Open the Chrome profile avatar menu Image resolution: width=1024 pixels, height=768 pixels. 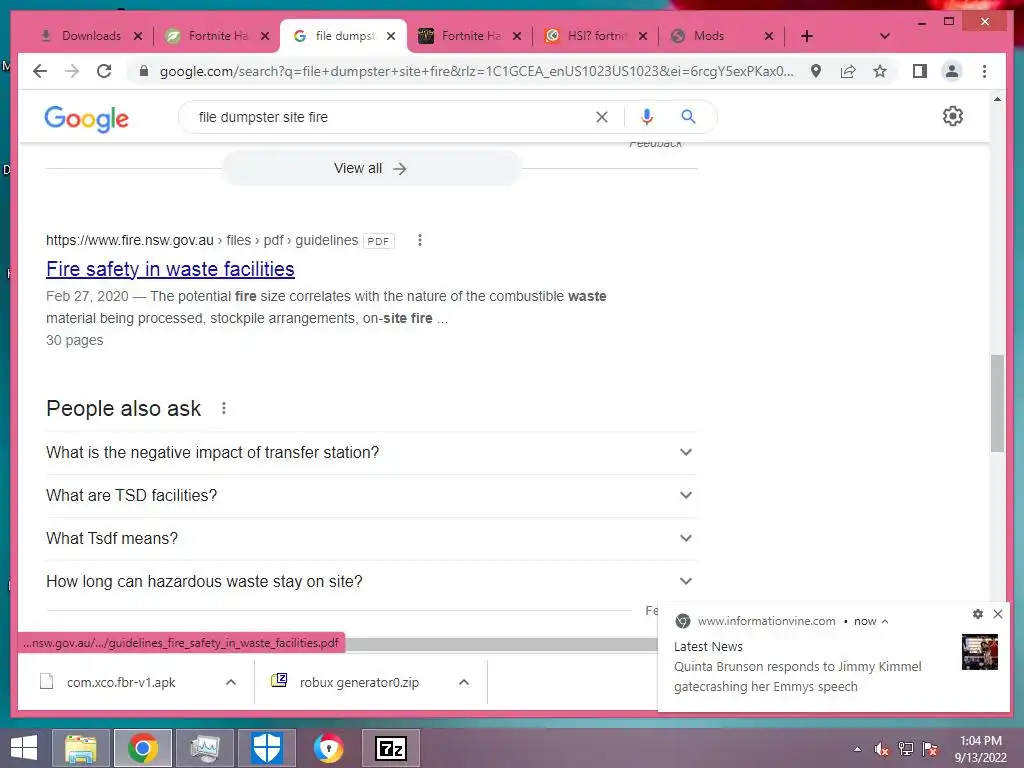pos(952,71)
